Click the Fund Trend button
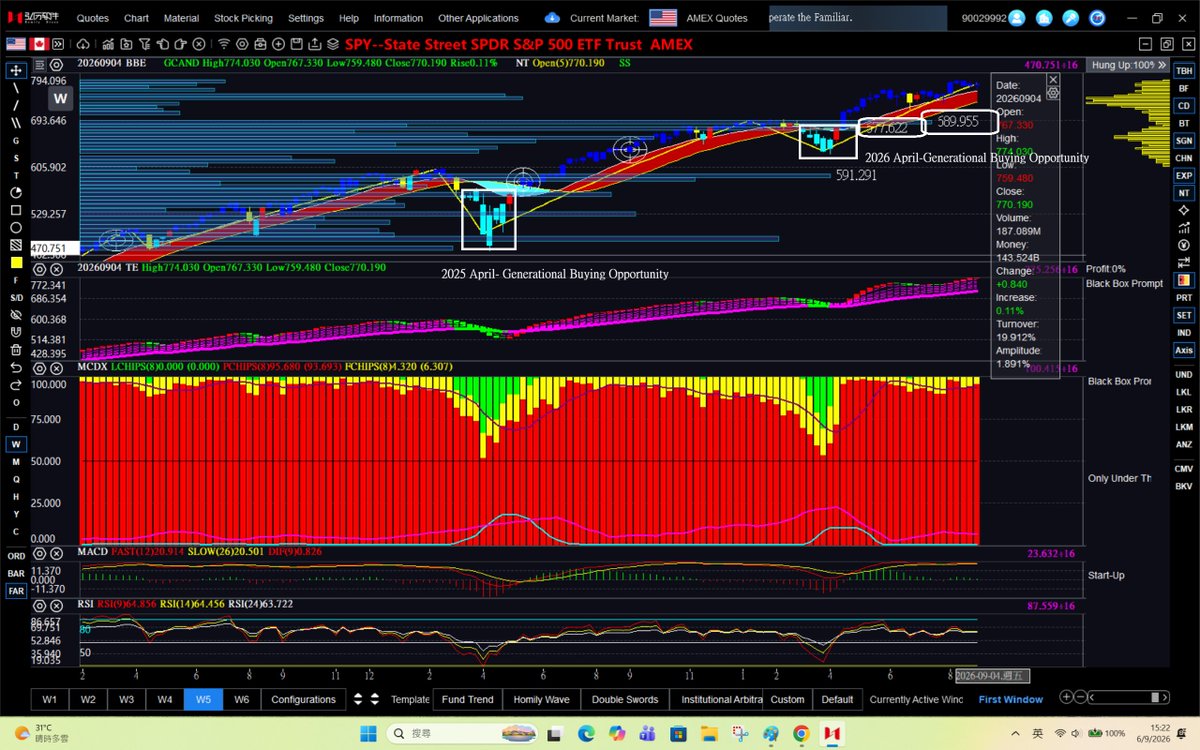 467,699
